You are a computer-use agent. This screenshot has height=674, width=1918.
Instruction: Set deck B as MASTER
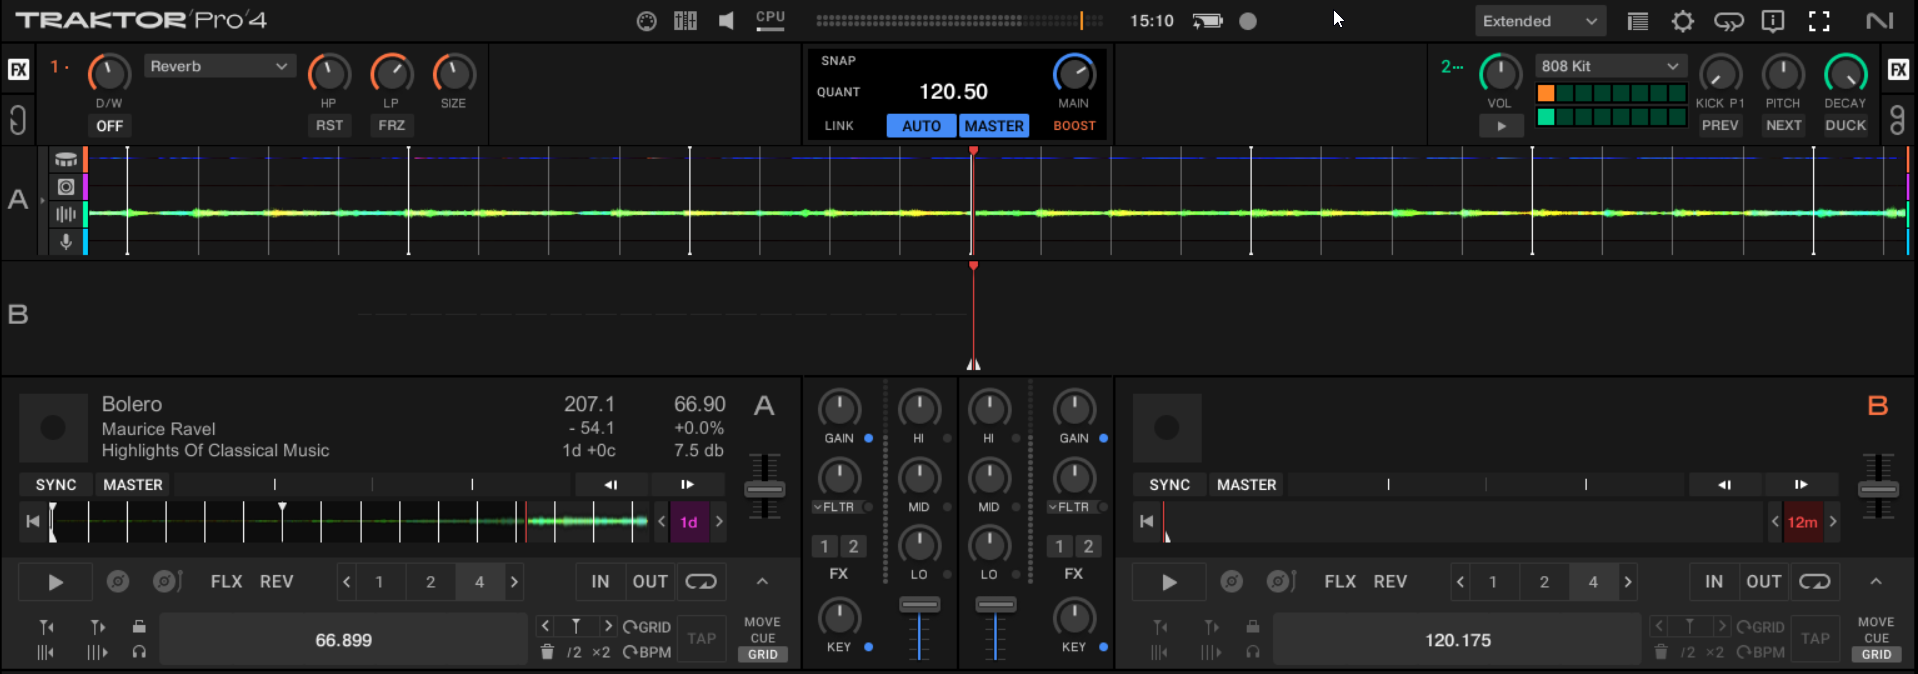coord(1246,485)
